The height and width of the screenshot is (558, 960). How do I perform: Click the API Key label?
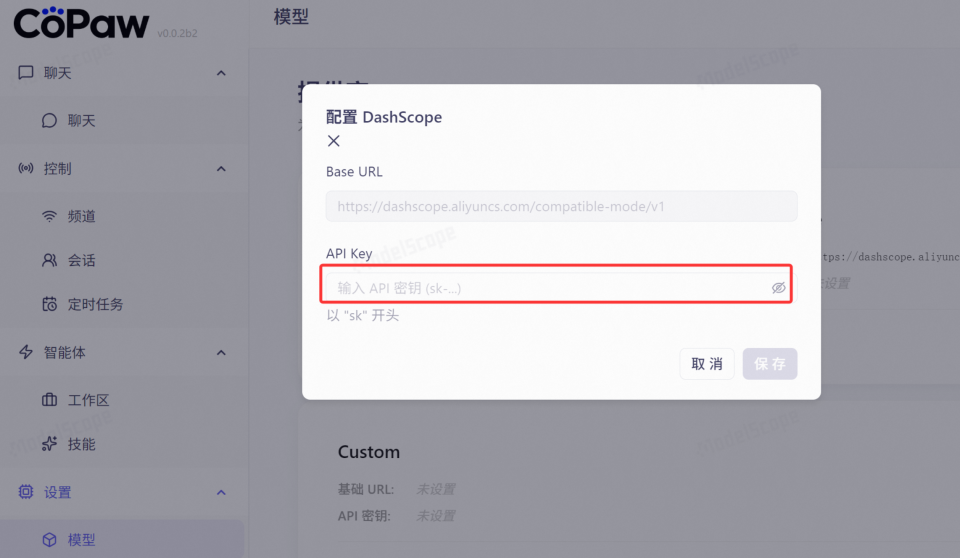(x=349, y=253)
